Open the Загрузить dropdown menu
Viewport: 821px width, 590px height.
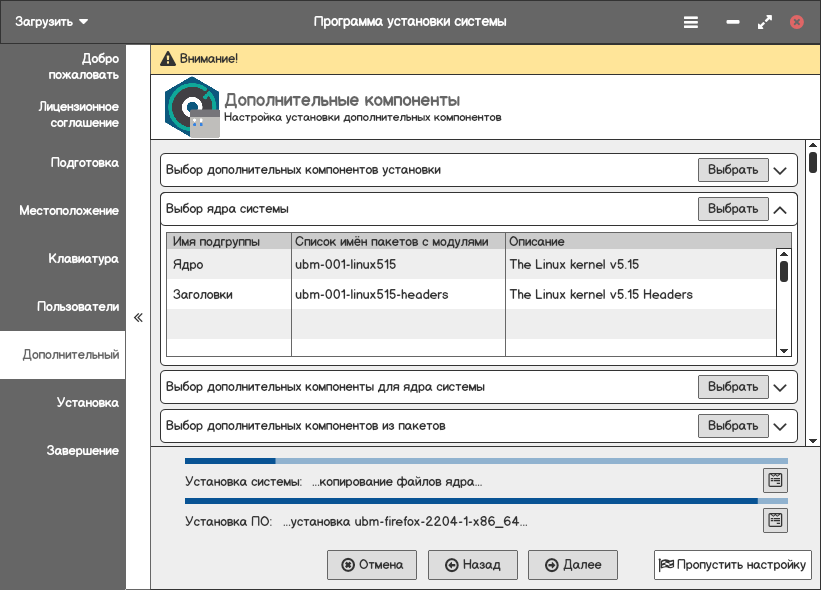tap(51, 21)
